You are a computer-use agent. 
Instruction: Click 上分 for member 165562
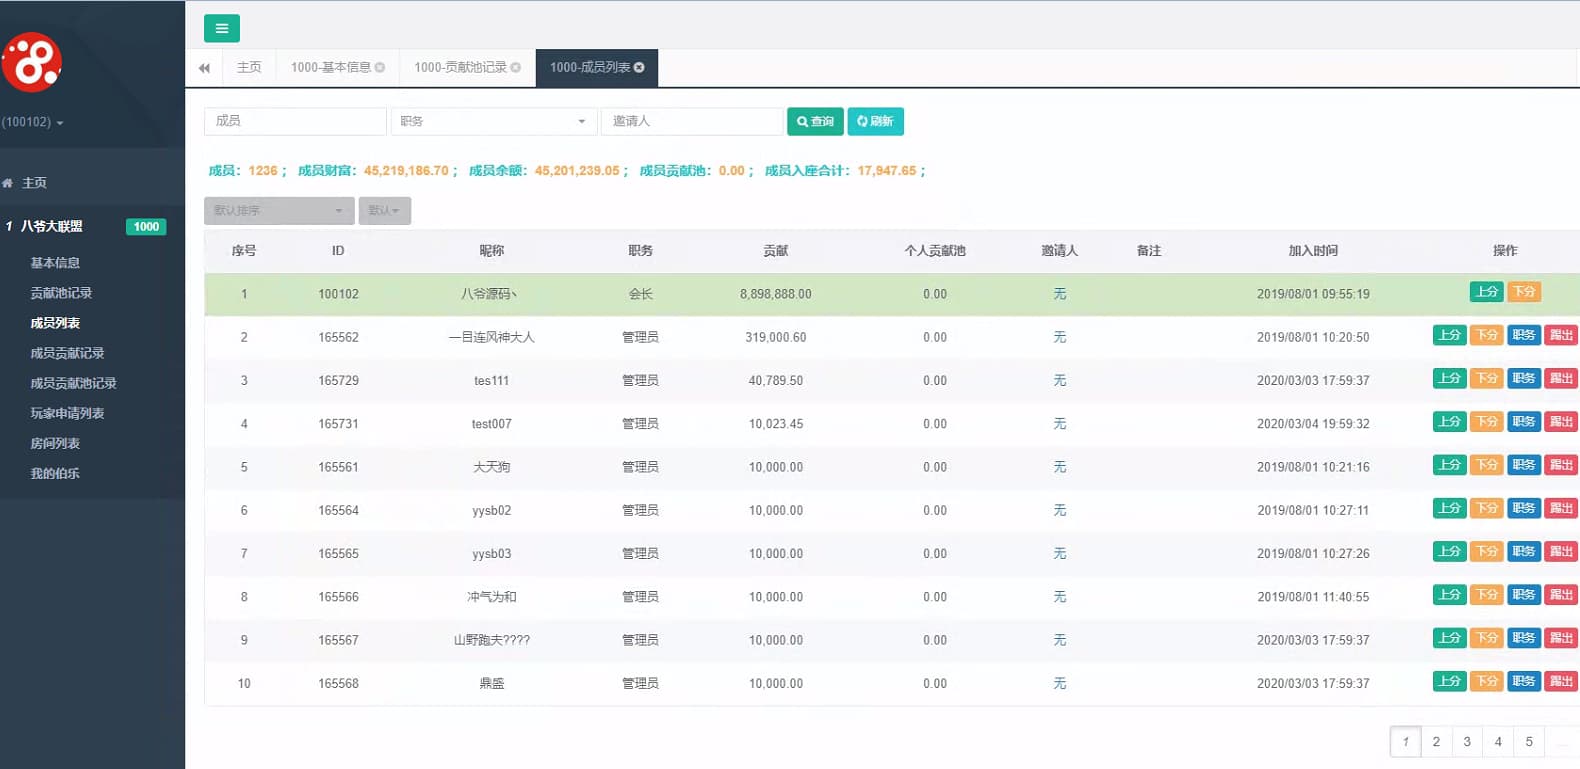coord(1449,335)
